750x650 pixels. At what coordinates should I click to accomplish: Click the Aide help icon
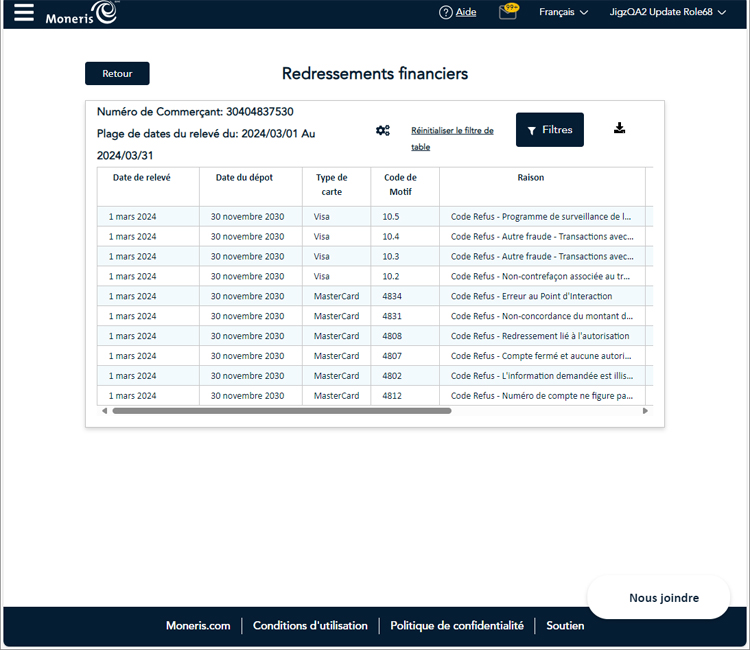(x=446, y=13)
